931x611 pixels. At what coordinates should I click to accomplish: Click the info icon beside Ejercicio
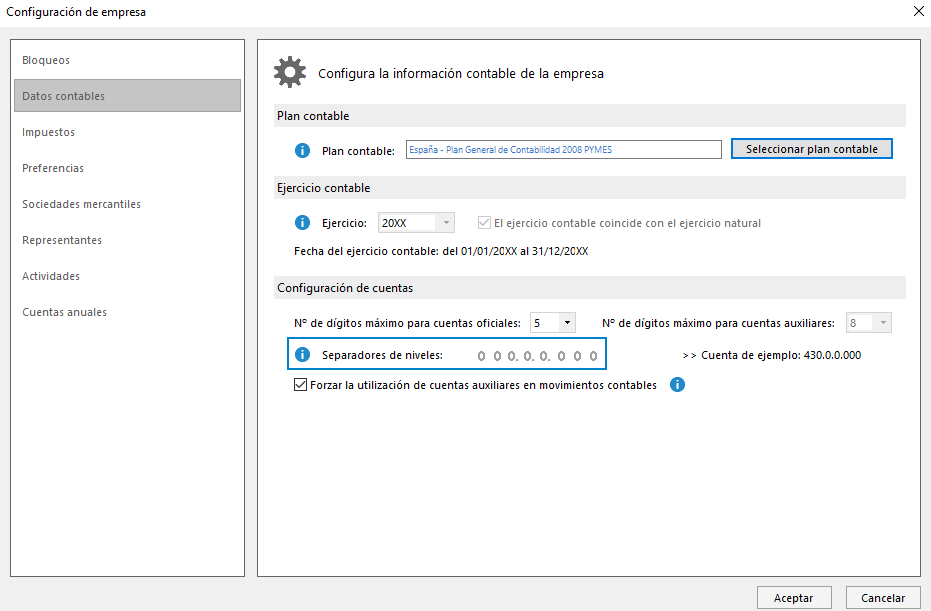[x=302, y=223]
